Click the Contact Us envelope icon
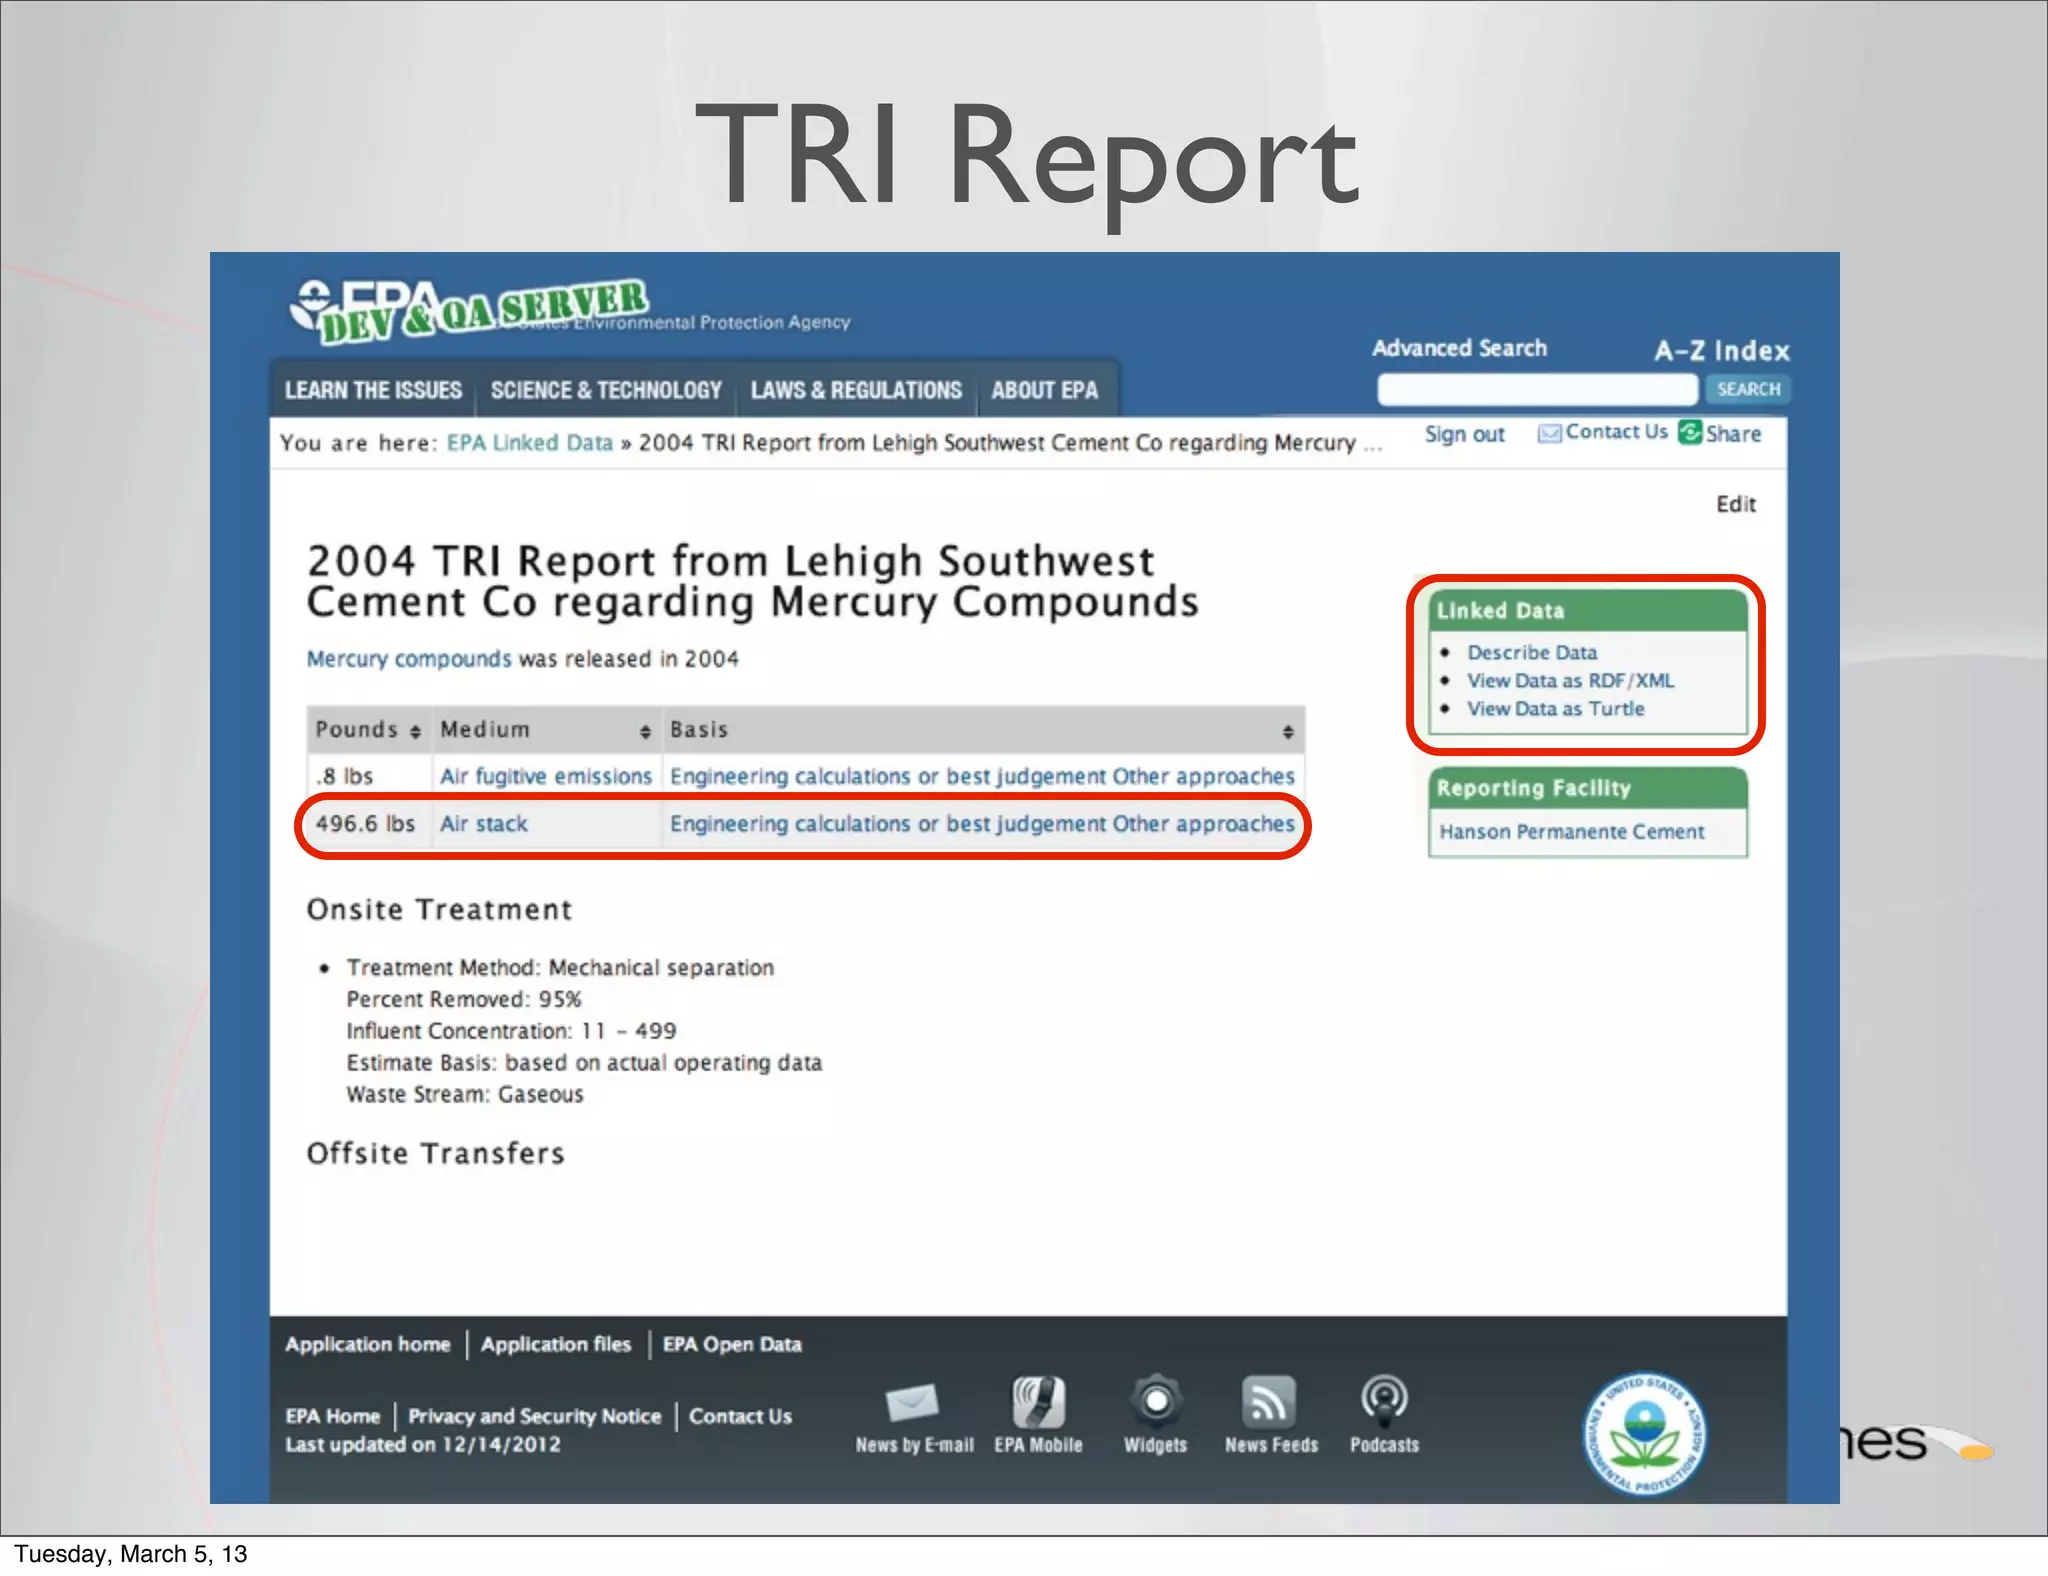Screen dimensions: 2048x1576 click(x=1549, y=433)
